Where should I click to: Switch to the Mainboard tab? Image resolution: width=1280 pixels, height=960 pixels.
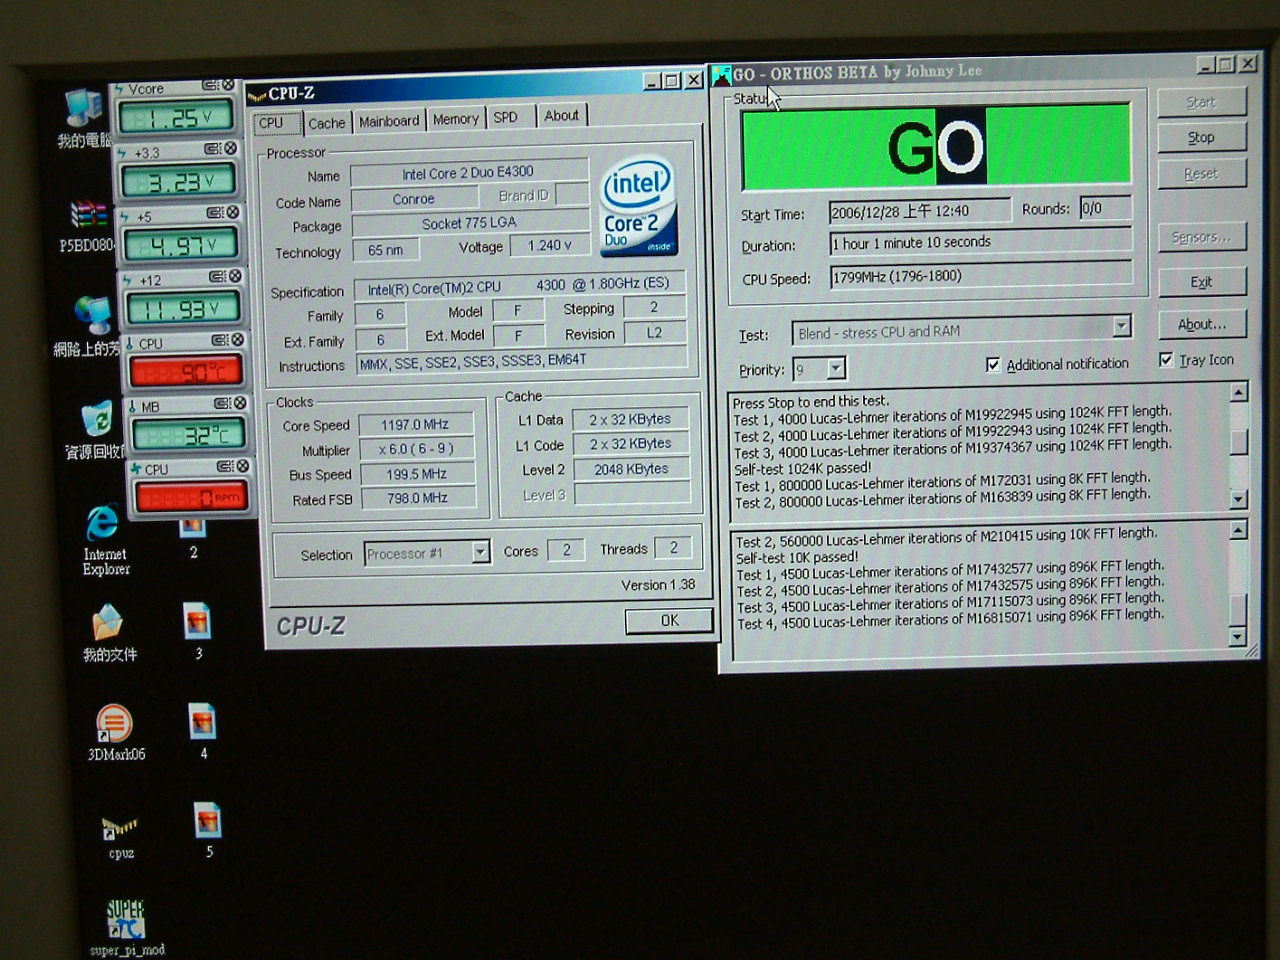click(389, 120)
